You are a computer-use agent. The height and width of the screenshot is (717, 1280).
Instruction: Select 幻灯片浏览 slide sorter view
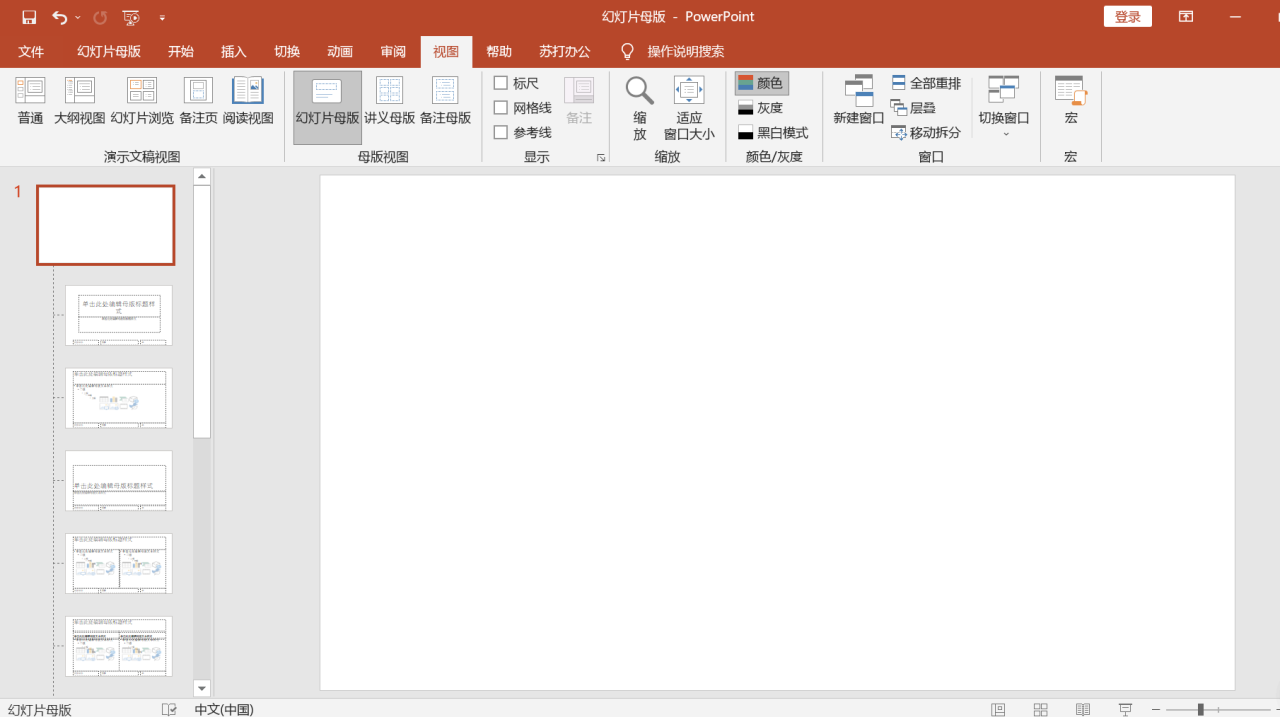pyautogui.click(x=141, y=100)
